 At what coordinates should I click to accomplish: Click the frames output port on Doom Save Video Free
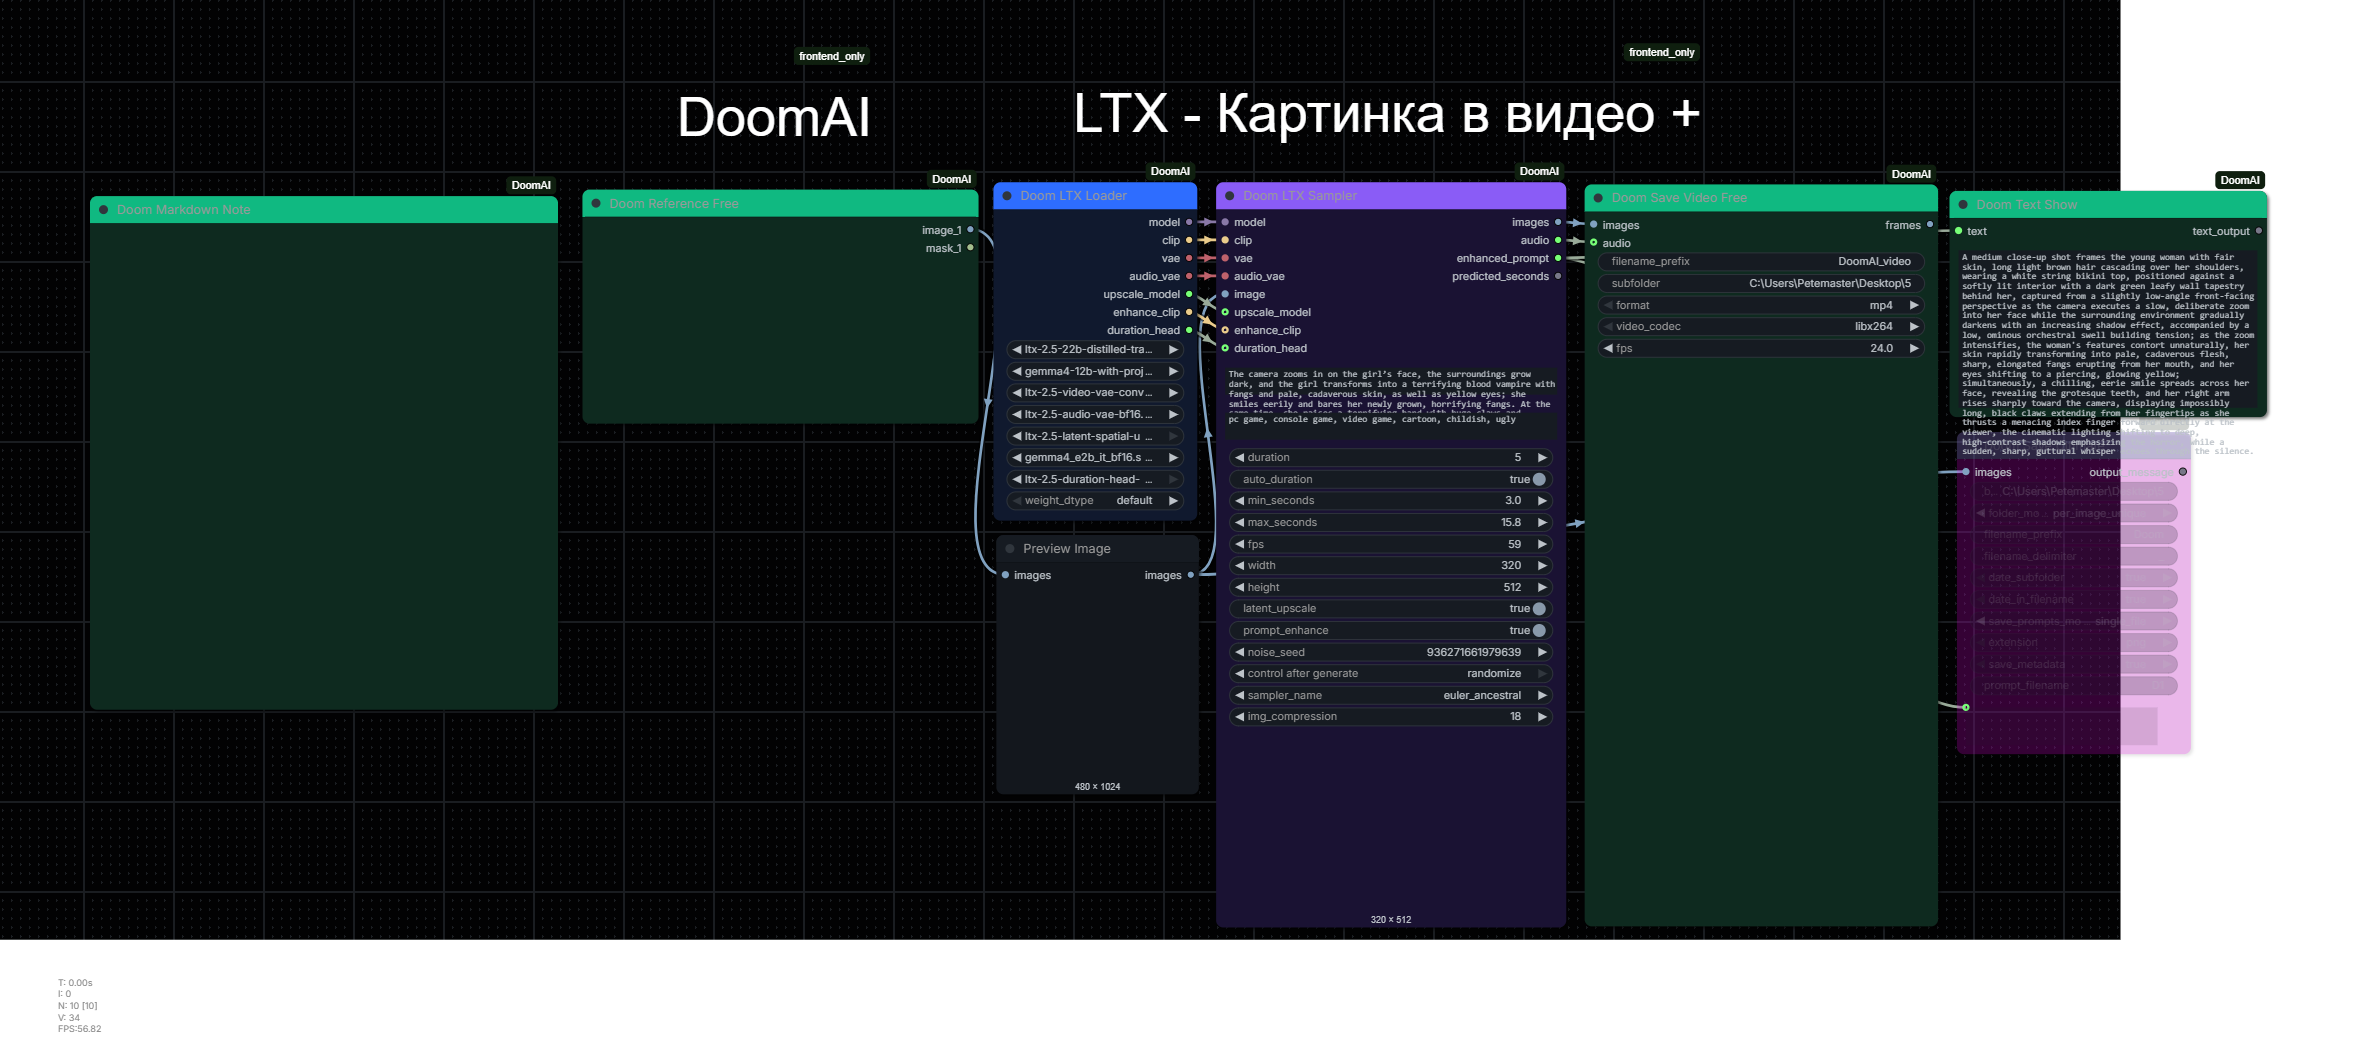[x=1930, y=225]
